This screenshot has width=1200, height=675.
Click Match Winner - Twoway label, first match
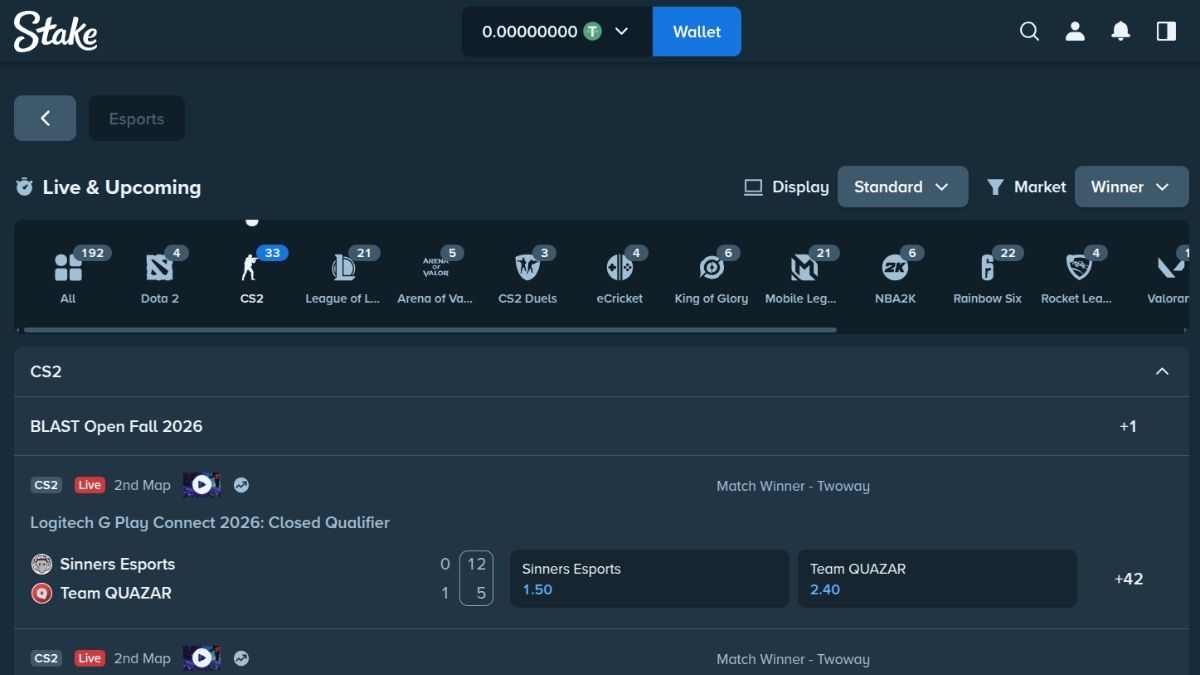click(x=793, y=486)
